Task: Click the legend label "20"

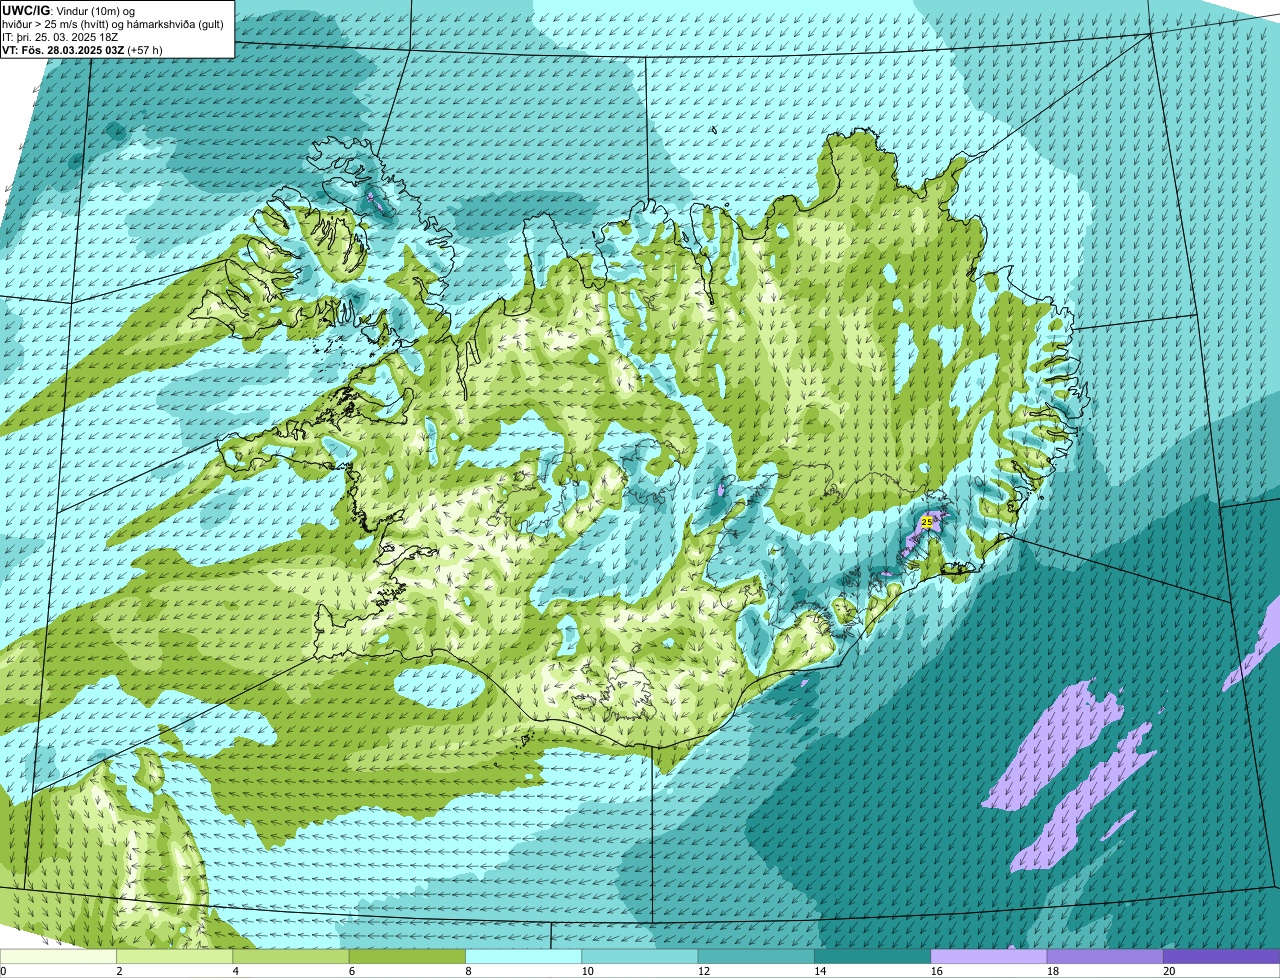Action: point(1168,971)
